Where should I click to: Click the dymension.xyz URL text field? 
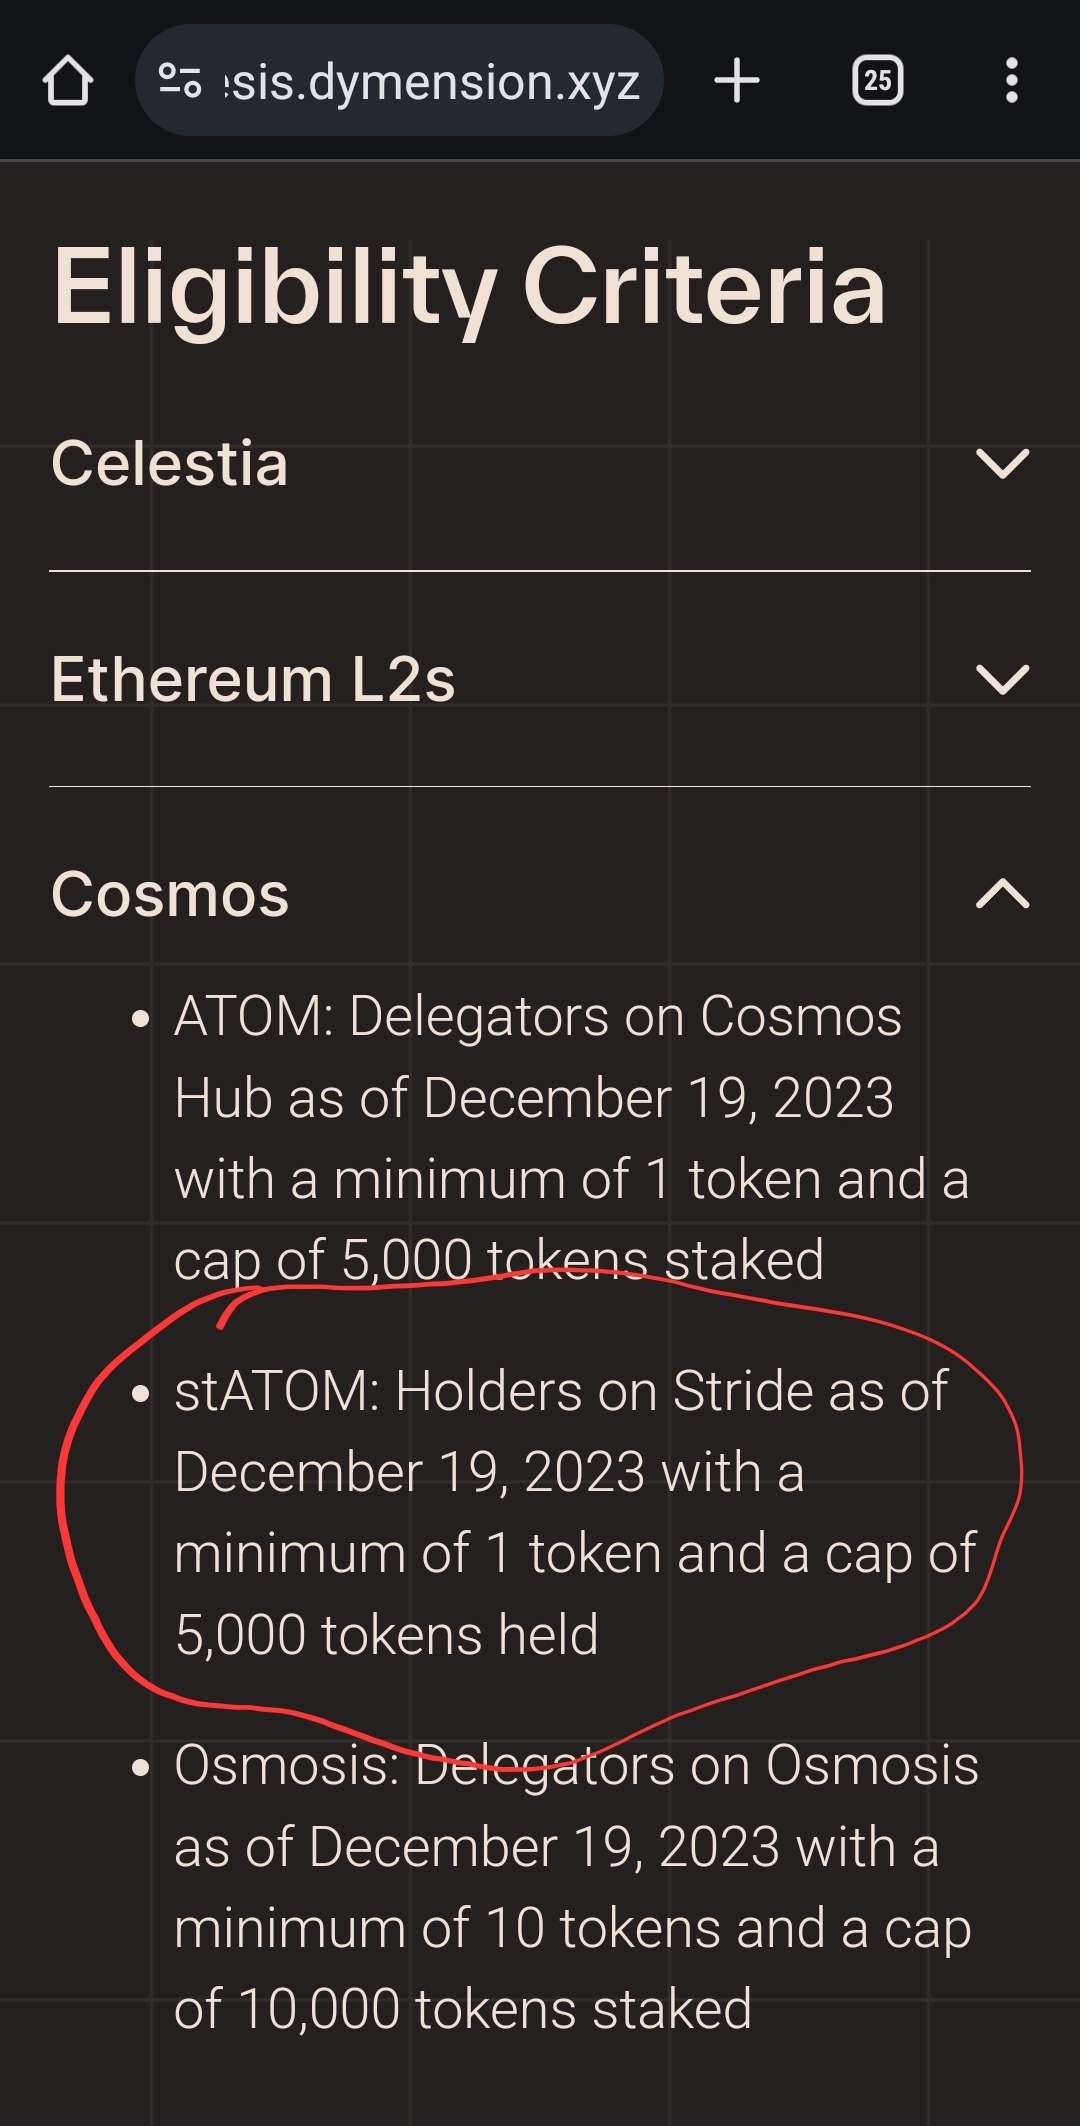point(432,81)
